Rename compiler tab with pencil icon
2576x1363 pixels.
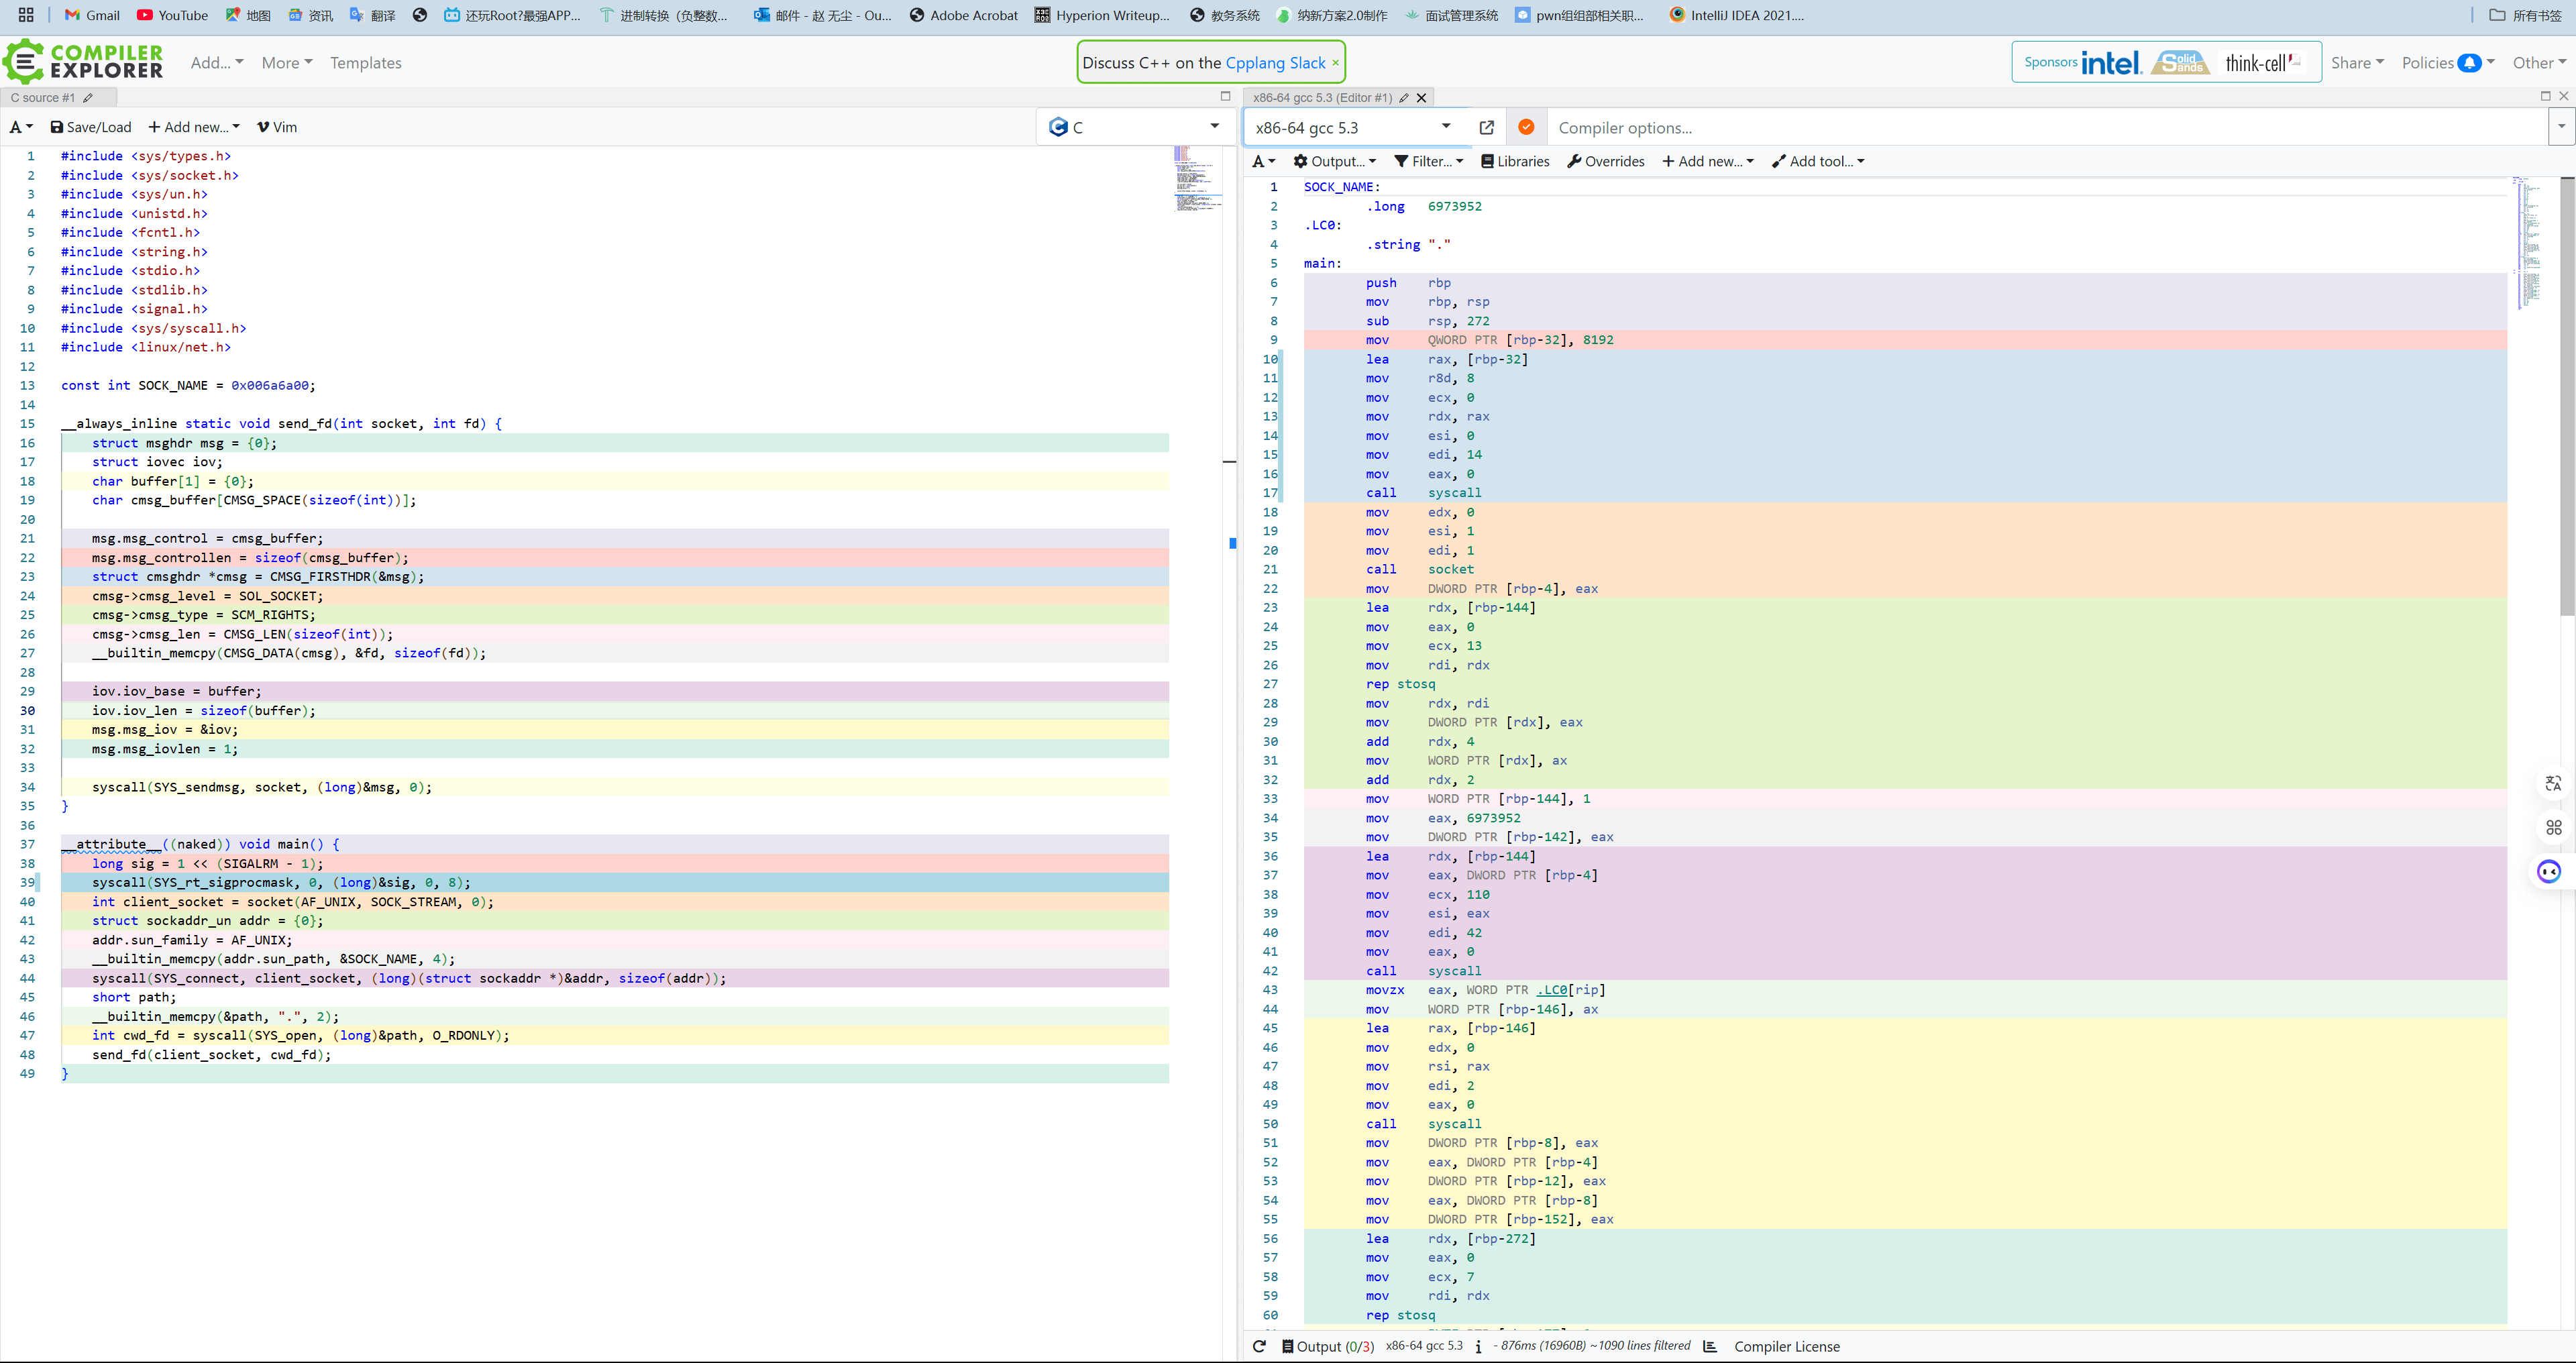1404,97
